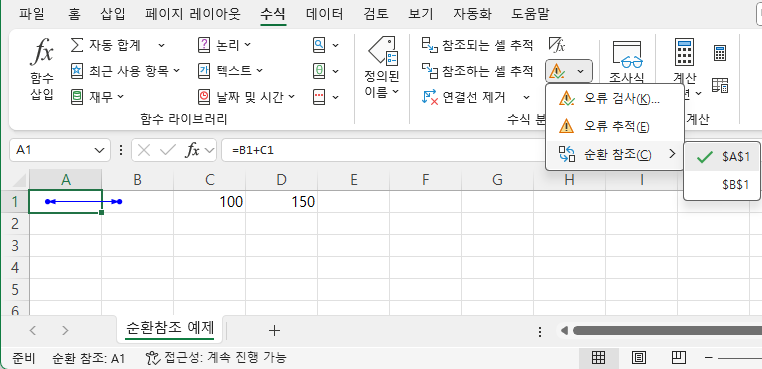Choose $B$1 in circular reference list
Image resolution: width=762 pixels, height=369 pixels.
tap(722, 185)
